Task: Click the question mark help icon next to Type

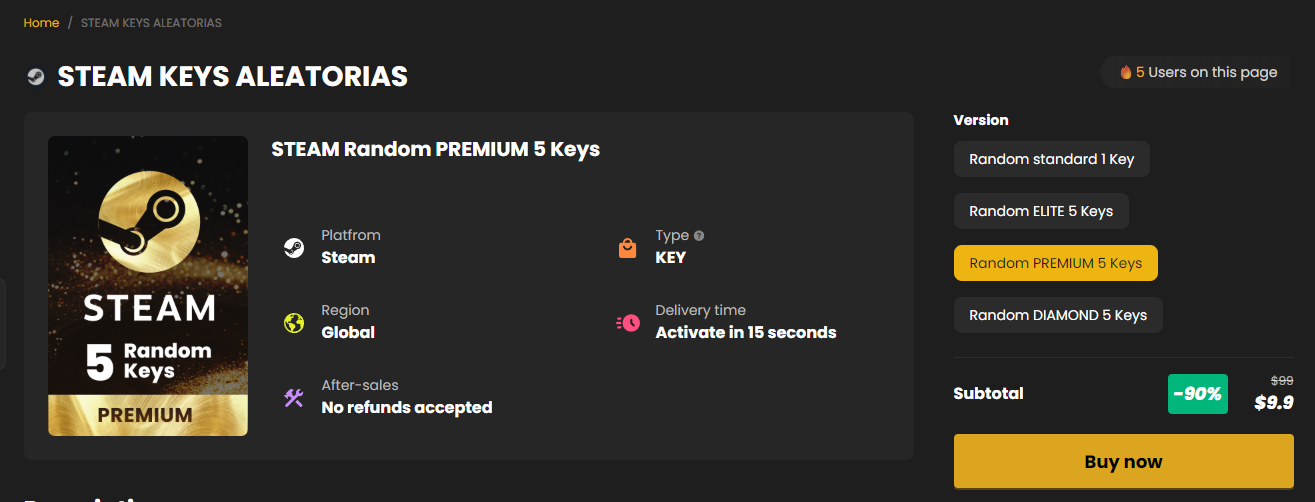Action: point(699,236)
